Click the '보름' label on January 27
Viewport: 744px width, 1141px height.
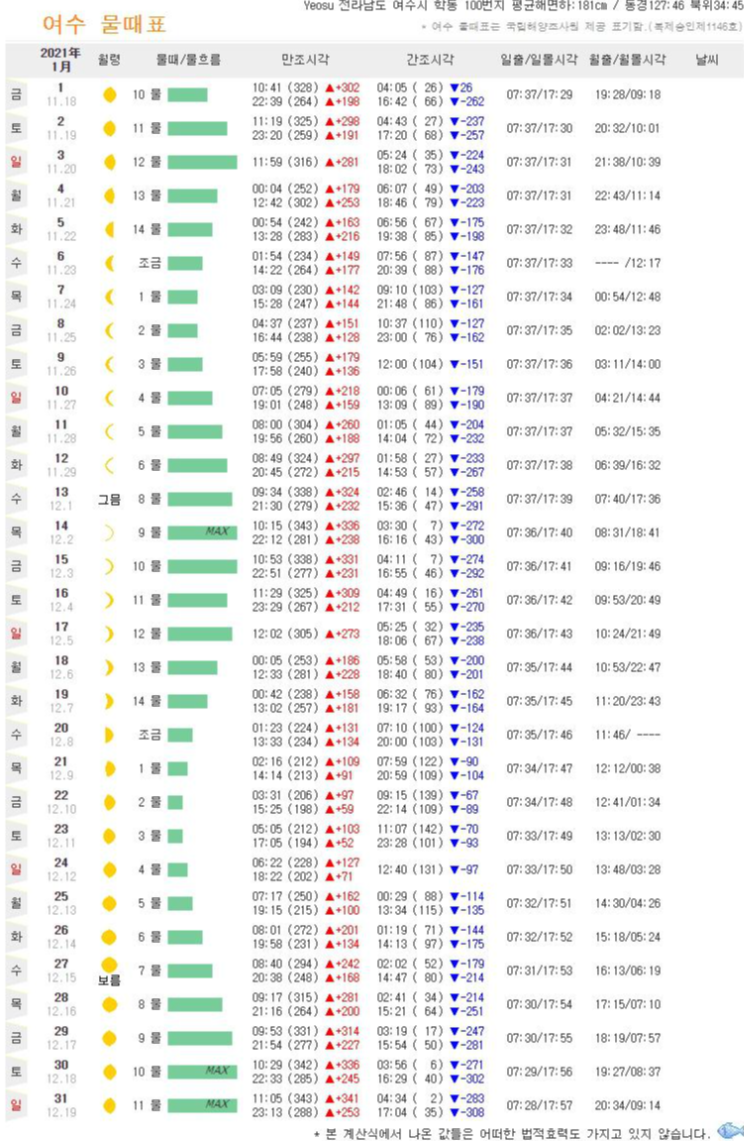[x=109, y=981]
